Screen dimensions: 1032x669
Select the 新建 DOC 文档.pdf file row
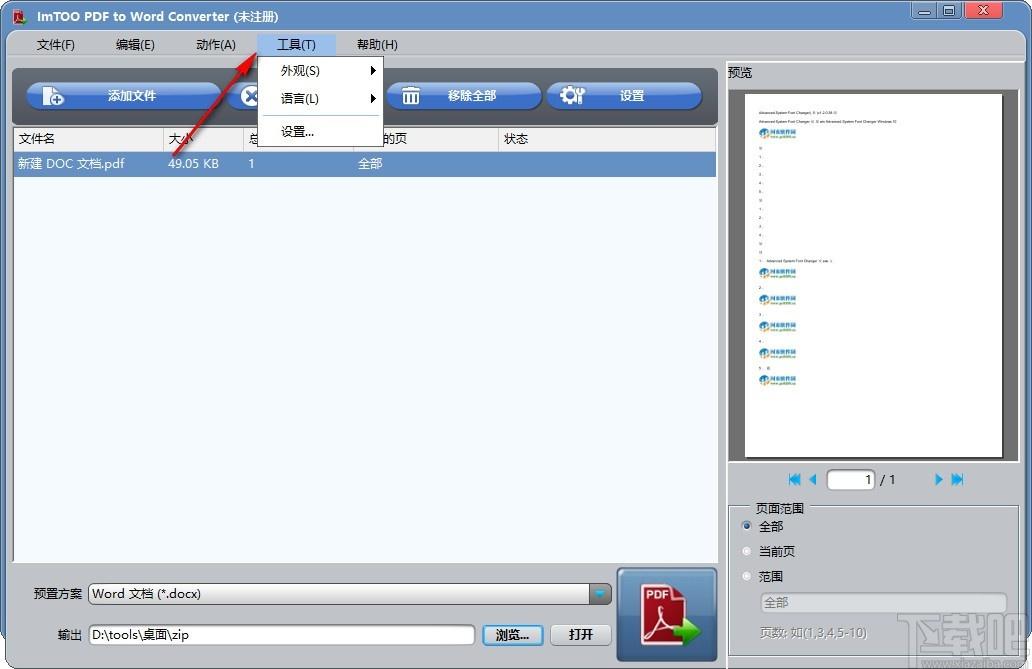(365, 164)
